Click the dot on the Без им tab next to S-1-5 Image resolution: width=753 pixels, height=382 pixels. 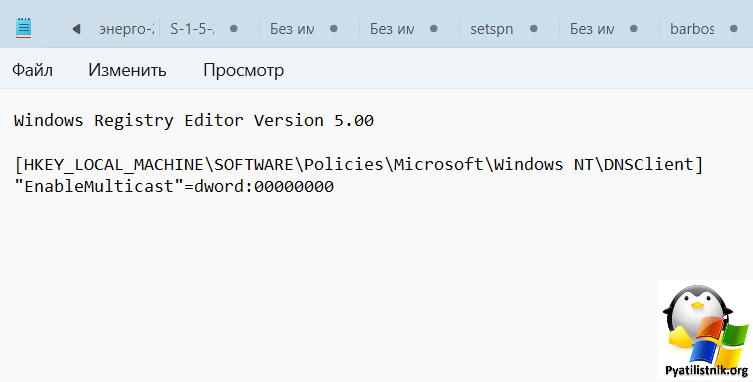[x=334, y=29]
